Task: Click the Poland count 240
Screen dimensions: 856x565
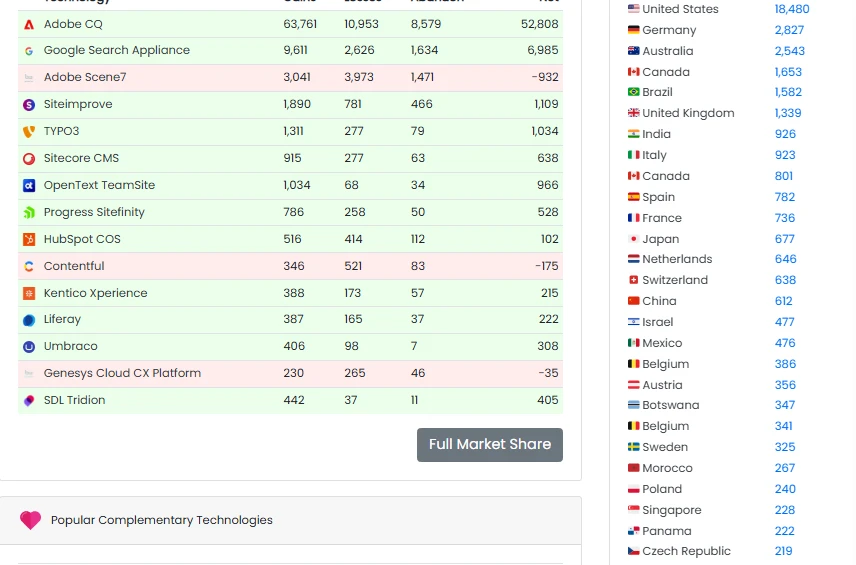Action: click(x=785, y=489)
